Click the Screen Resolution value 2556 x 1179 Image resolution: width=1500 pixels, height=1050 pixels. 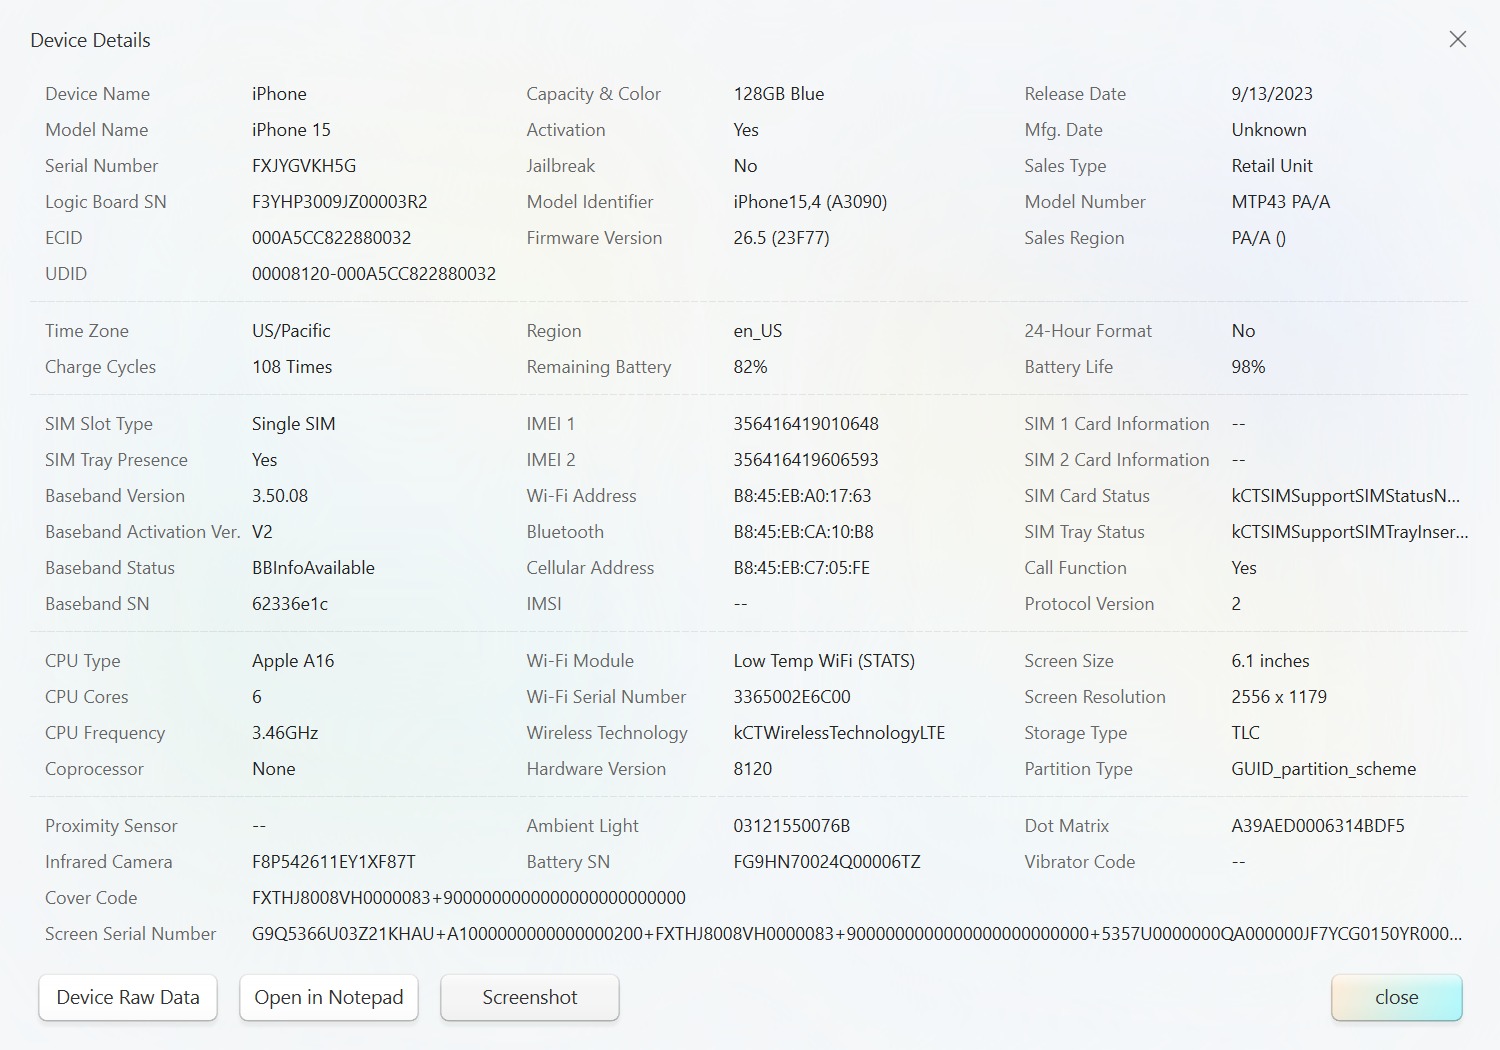(x=1279, y=697)
